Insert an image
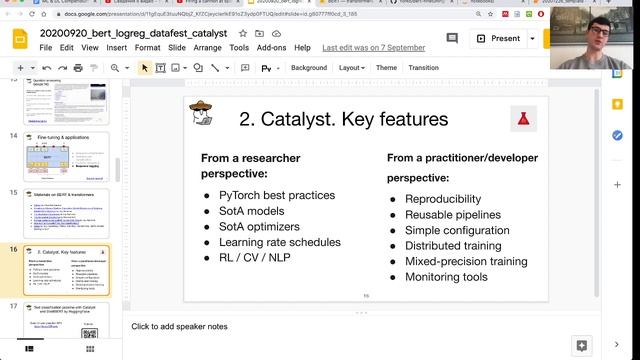 [176, 68]
